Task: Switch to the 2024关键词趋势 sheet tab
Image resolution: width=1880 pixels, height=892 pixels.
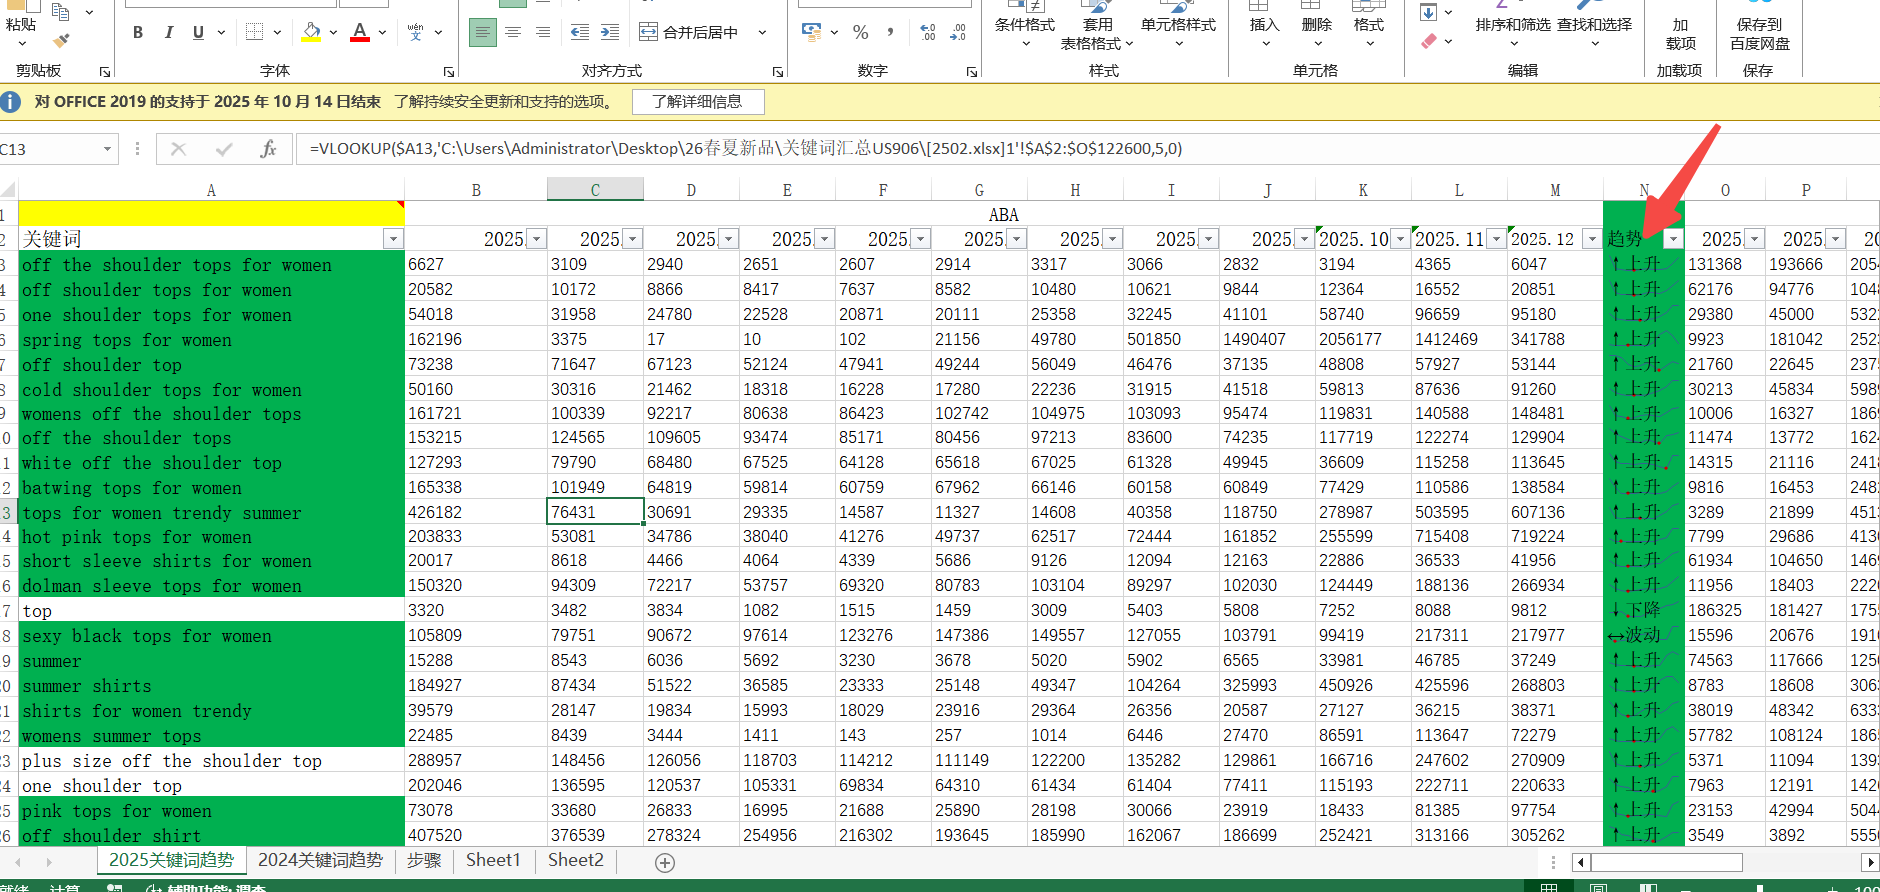Action: tap(320, 860)
